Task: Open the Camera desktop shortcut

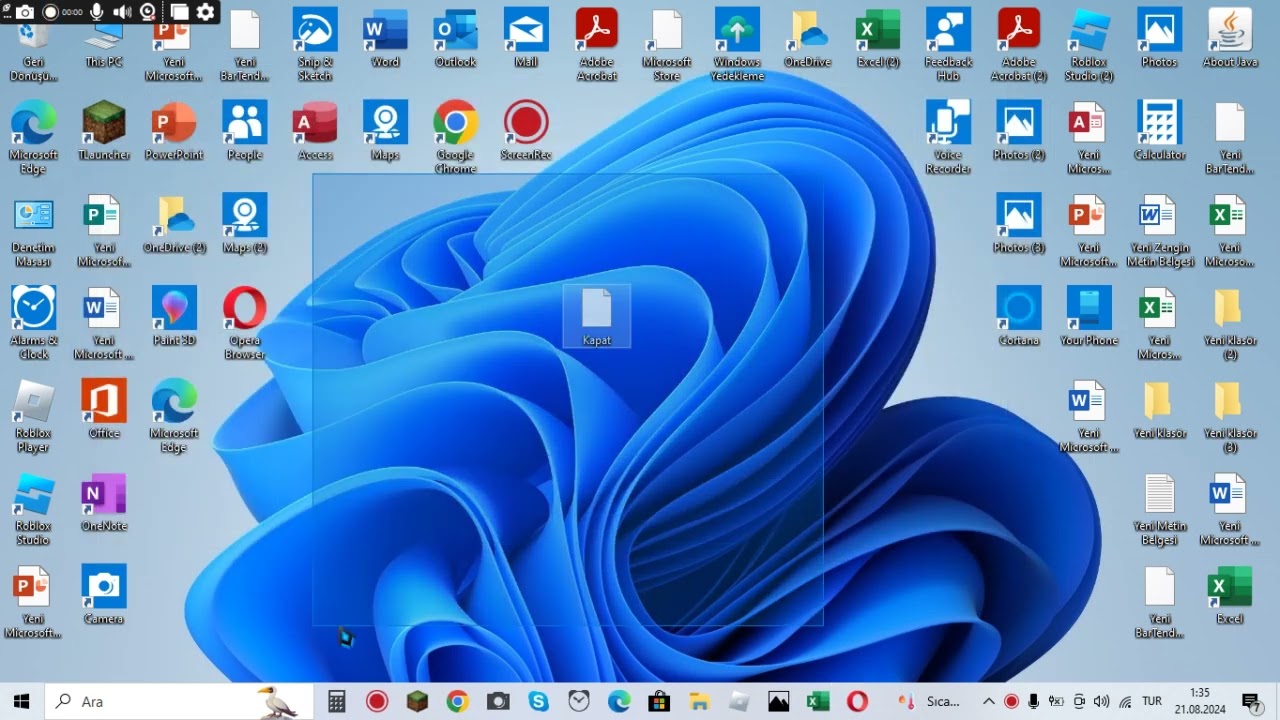Action: click(x=103, y=596)
